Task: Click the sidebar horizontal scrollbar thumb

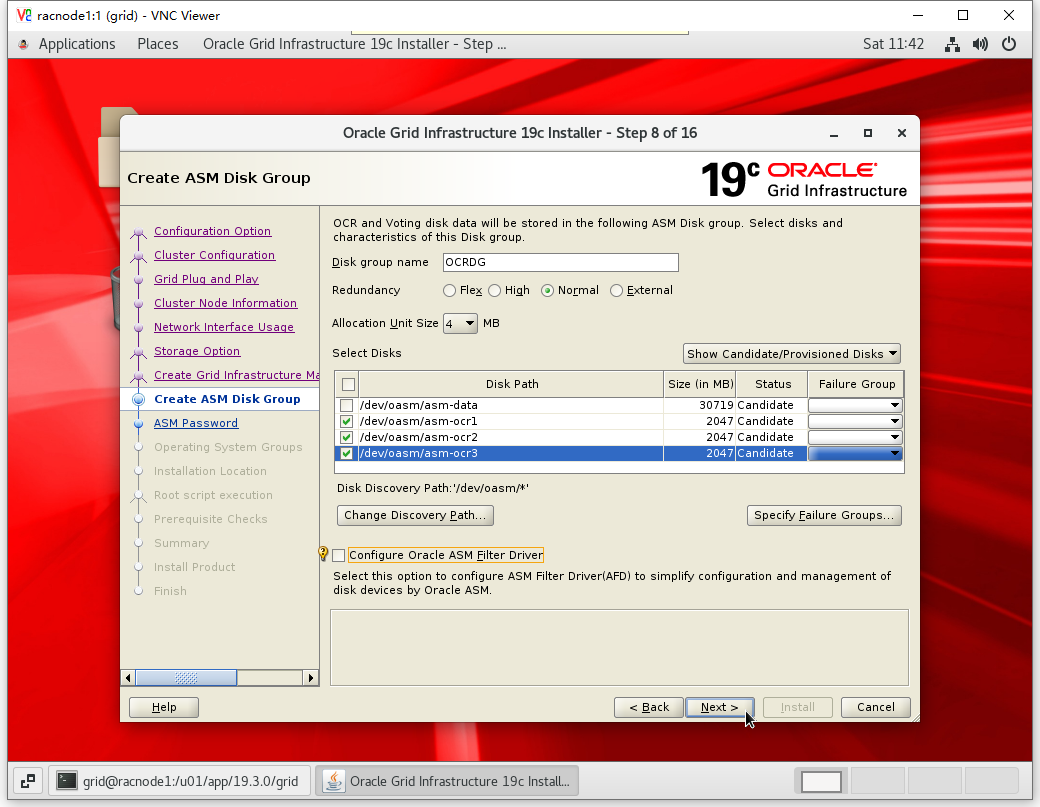Action: (x=186, y=678)
